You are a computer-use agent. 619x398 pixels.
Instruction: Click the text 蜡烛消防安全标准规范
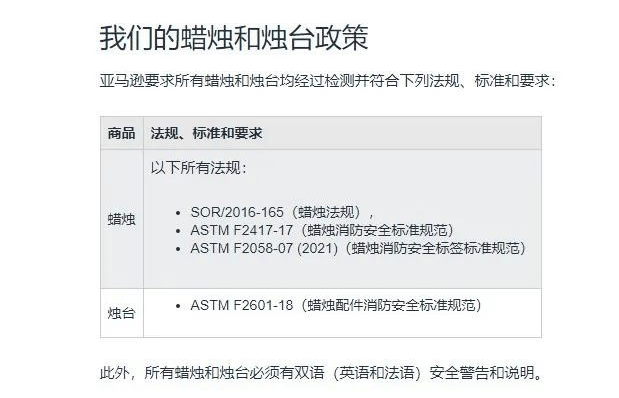tap(377, 230)
